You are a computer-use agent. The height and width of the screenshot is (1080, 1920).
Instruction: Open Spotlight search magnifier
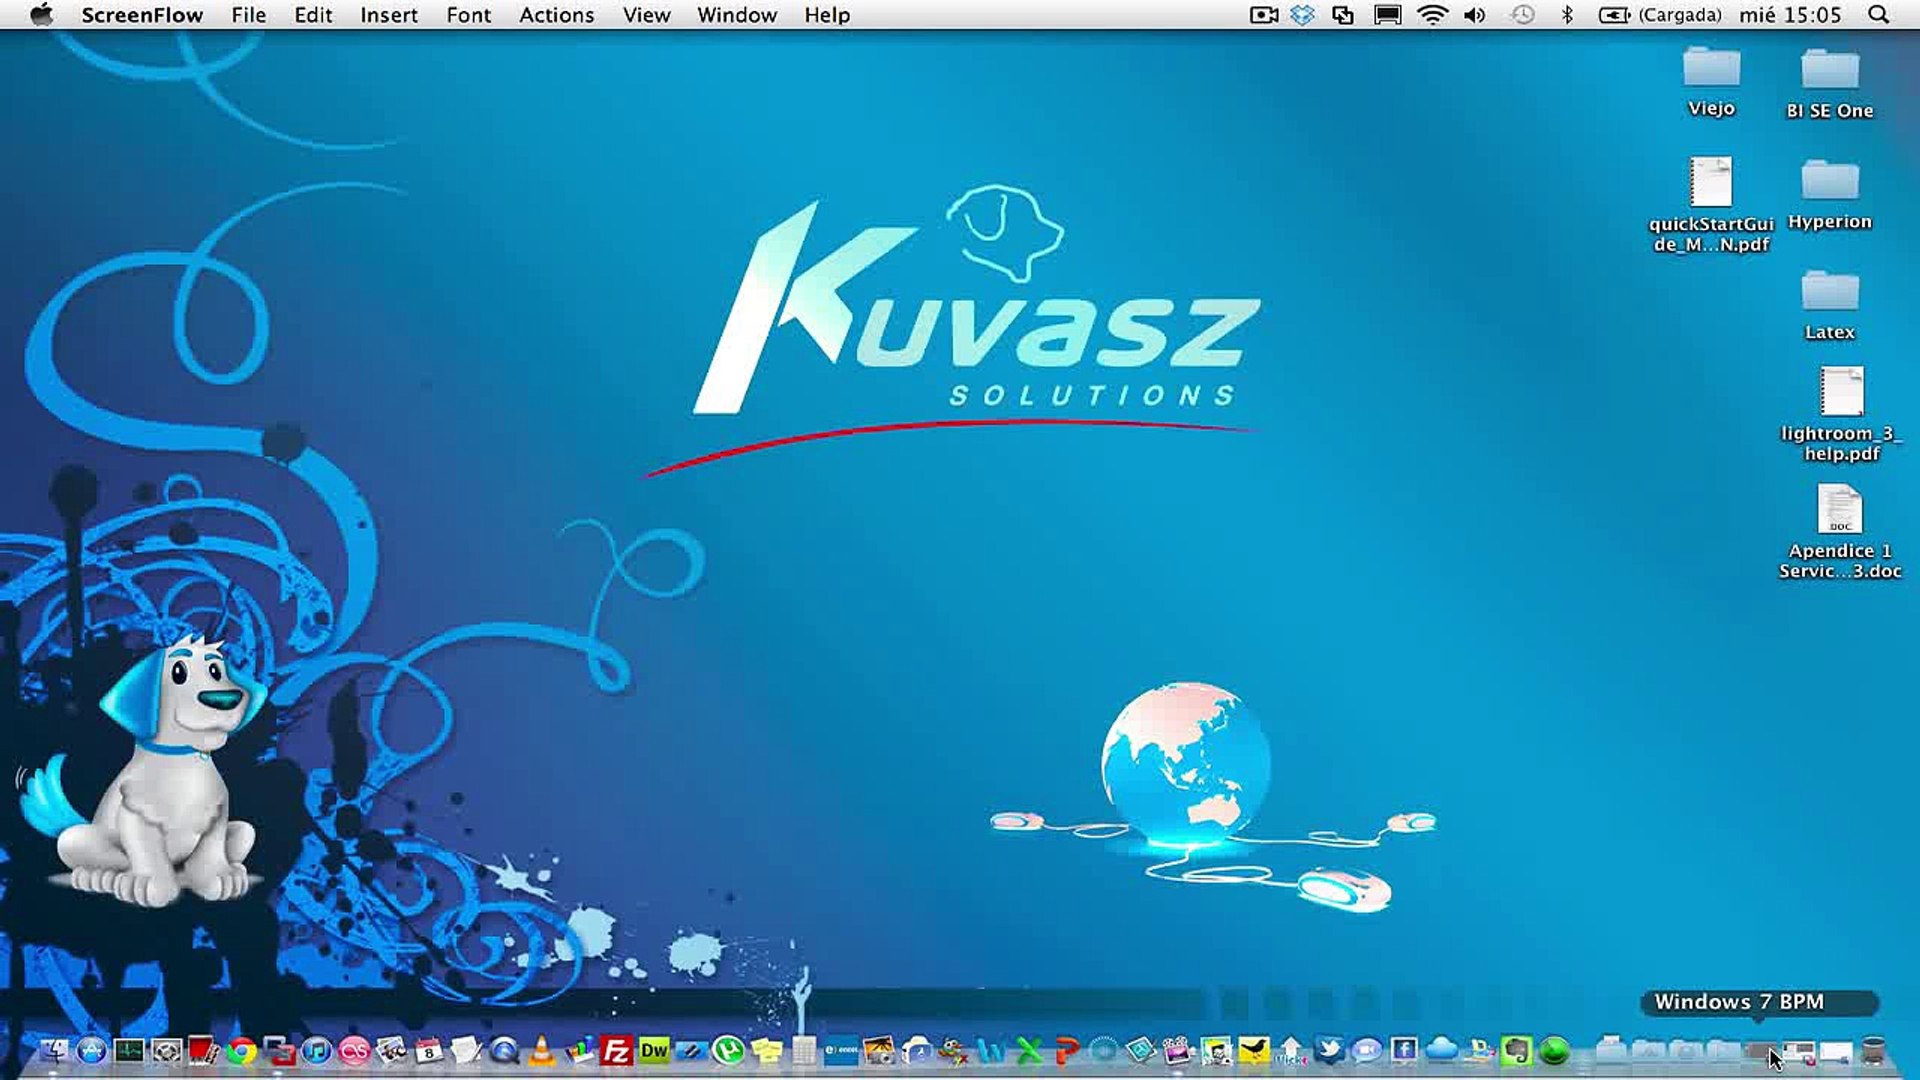click(1879, 15)
